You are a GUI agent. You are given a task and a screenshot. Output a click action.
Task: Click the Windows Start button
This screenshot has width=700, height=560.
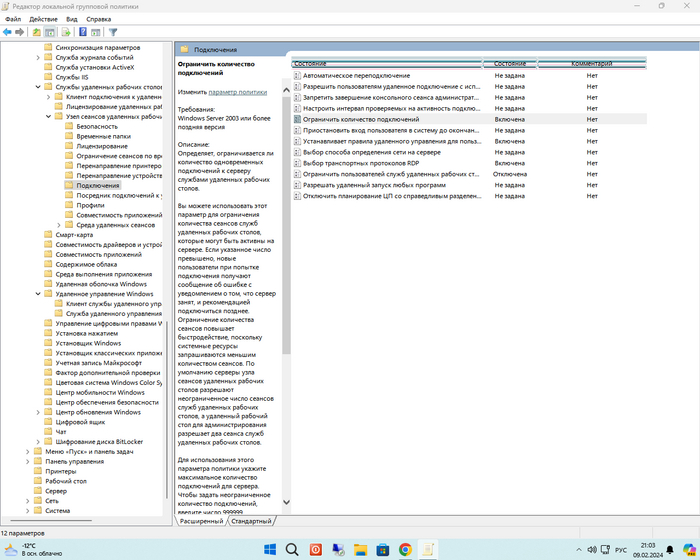point(270,549)
